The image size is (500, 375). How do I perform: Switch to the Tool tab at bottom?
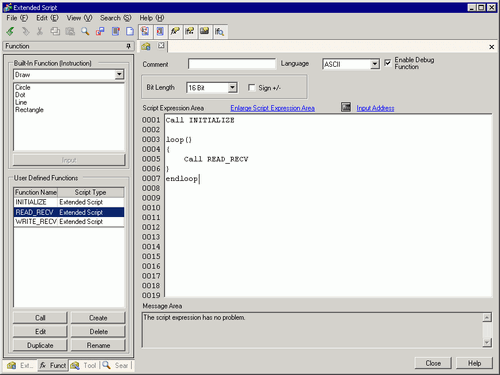click(84, 365)
